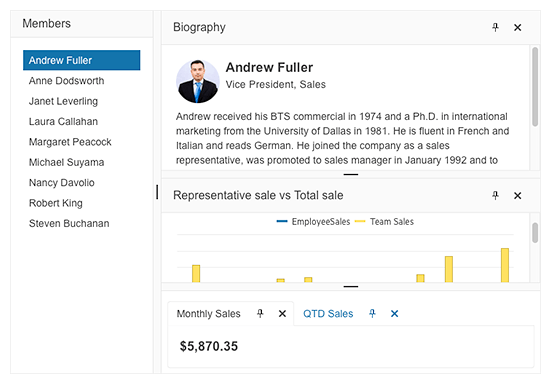Pin the Representative sale vs Total sale panel
The width and height of the screenshot is (551, 384).
[495, 196]
